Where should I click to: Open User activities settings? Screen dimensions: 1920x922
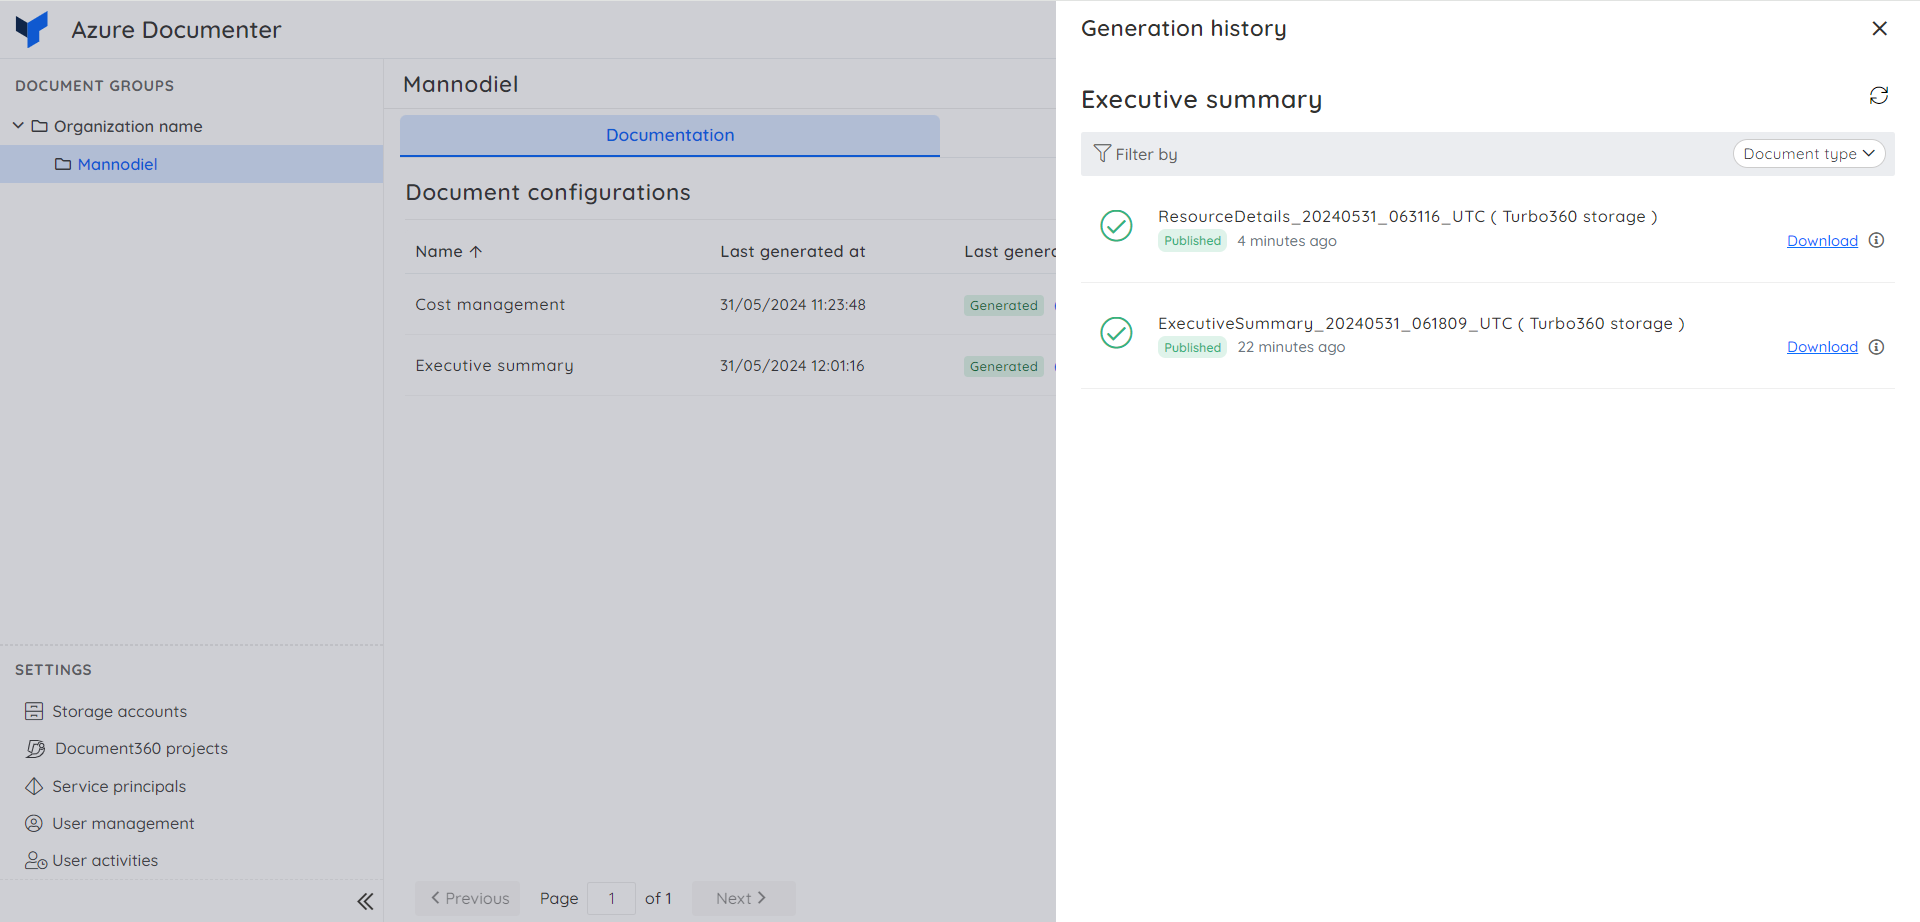click(x=105, y=860)
